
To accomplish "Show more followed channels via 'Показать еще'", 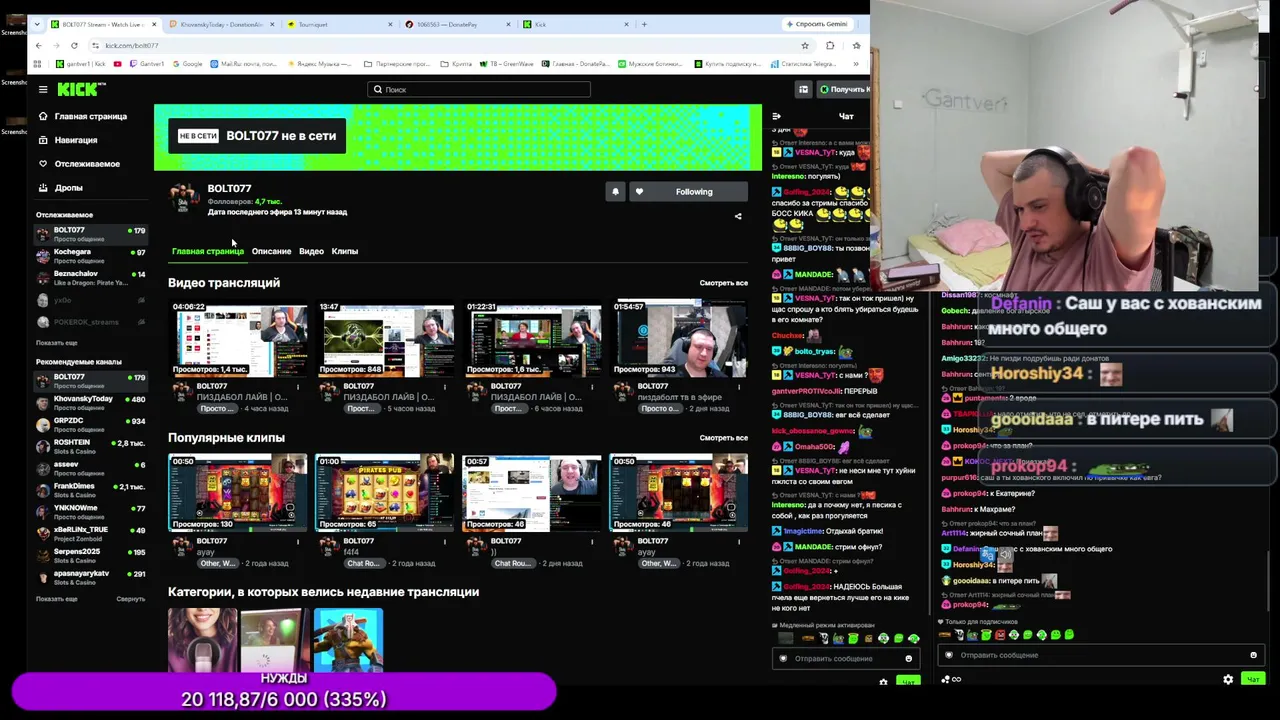I will [x=57, y=343].
